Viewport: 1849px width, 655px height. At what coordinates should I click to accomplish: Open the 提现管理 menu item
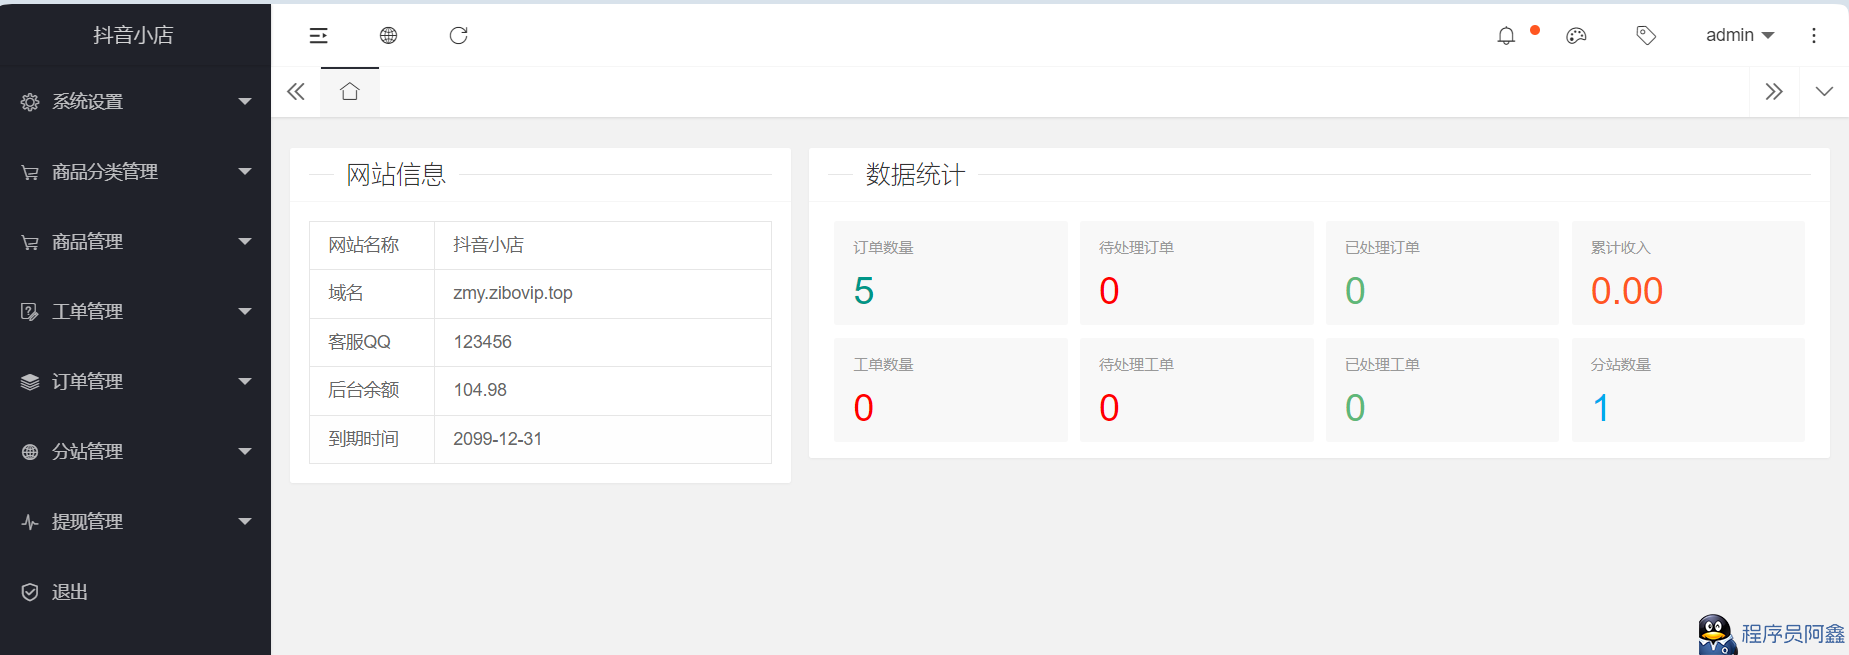tap(135, 522)
